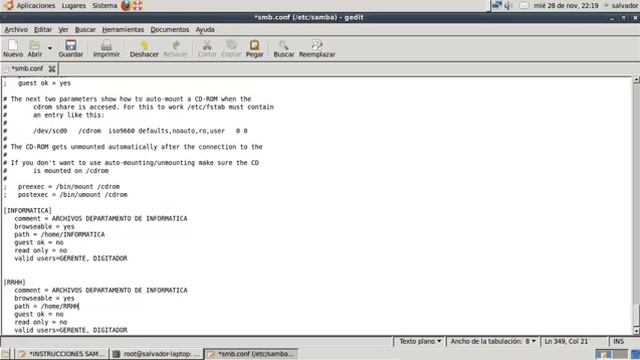Open the Reemplazar replace tool
Screen dimensions: 640x360
317,49
